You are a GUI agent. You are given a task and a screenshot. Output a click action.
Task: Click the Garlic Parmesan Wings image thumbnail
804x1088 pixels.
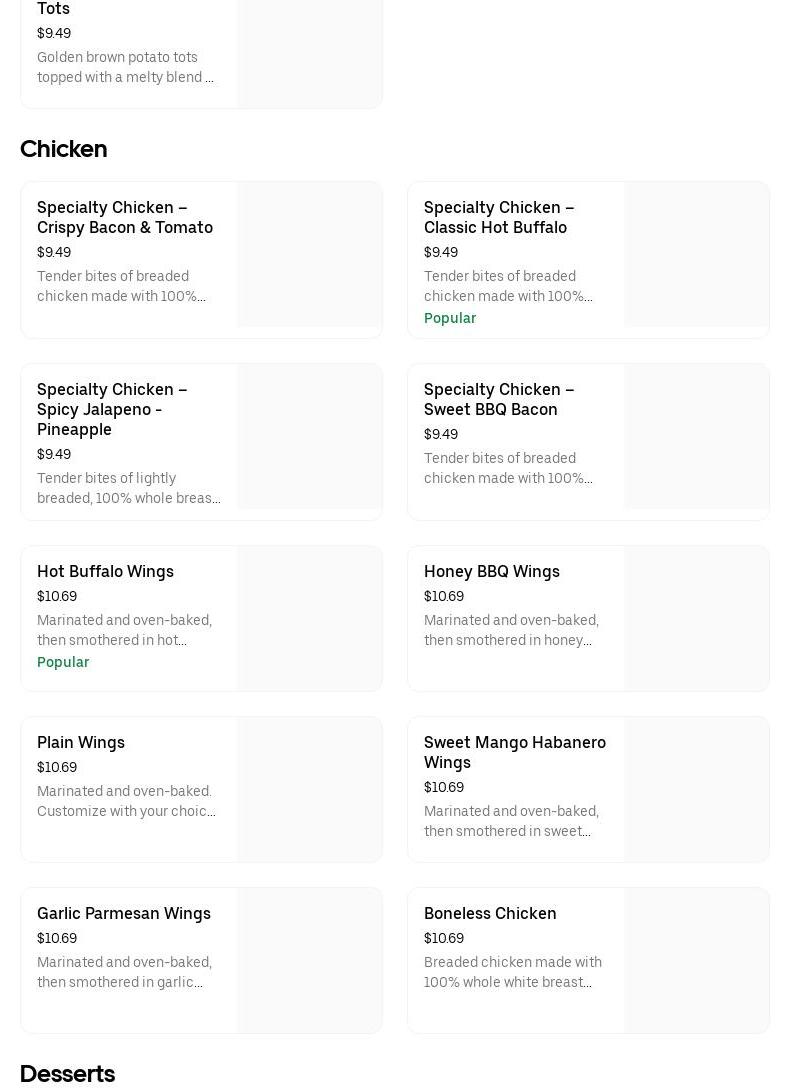click(309, 960)
